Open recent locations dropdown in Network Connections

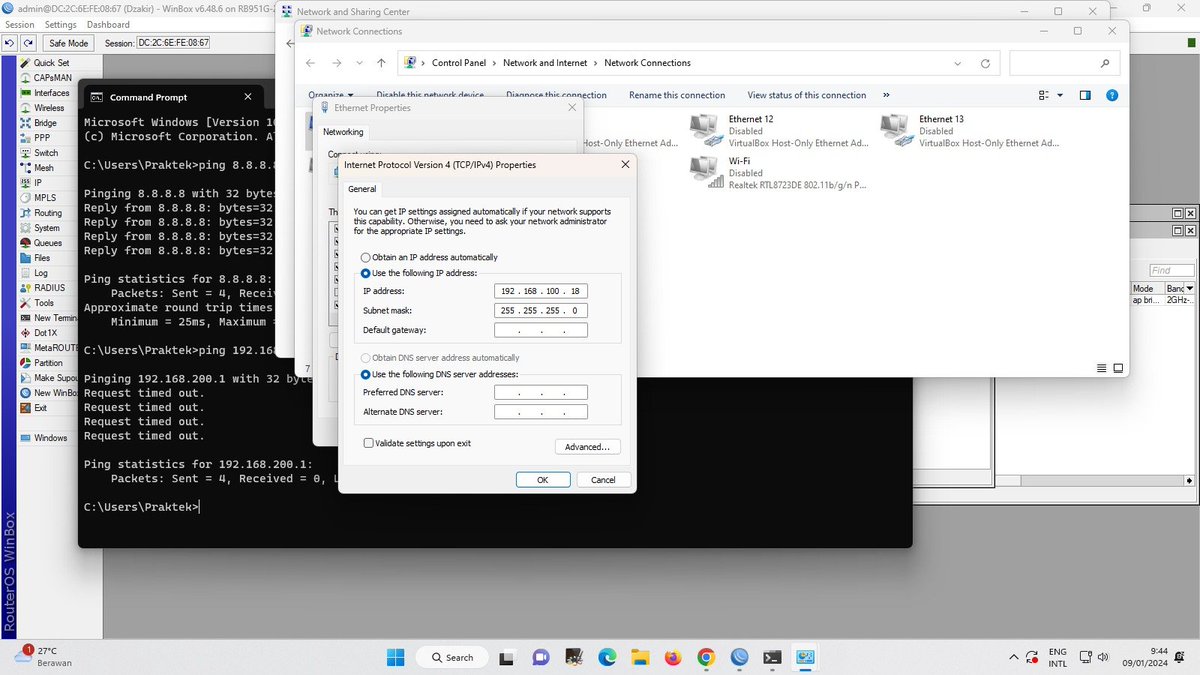[x=359, y=63]
